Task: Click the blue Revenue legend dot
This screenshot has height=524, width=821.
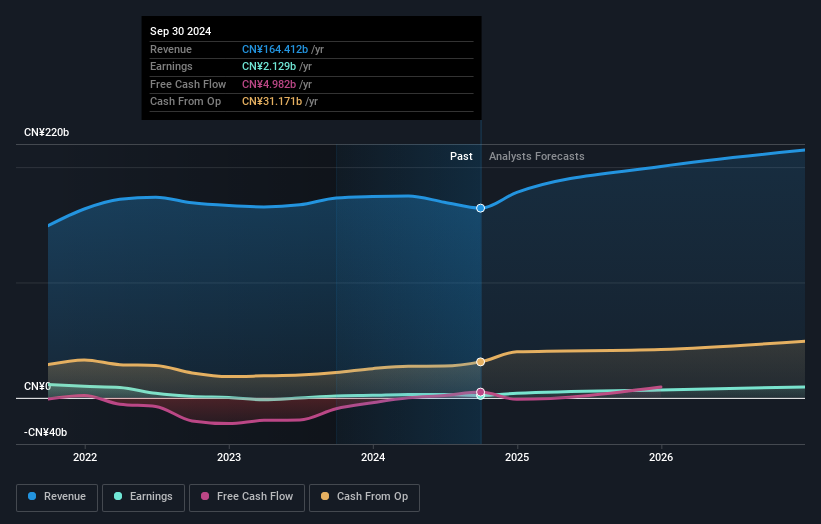Action: [32, 496]
